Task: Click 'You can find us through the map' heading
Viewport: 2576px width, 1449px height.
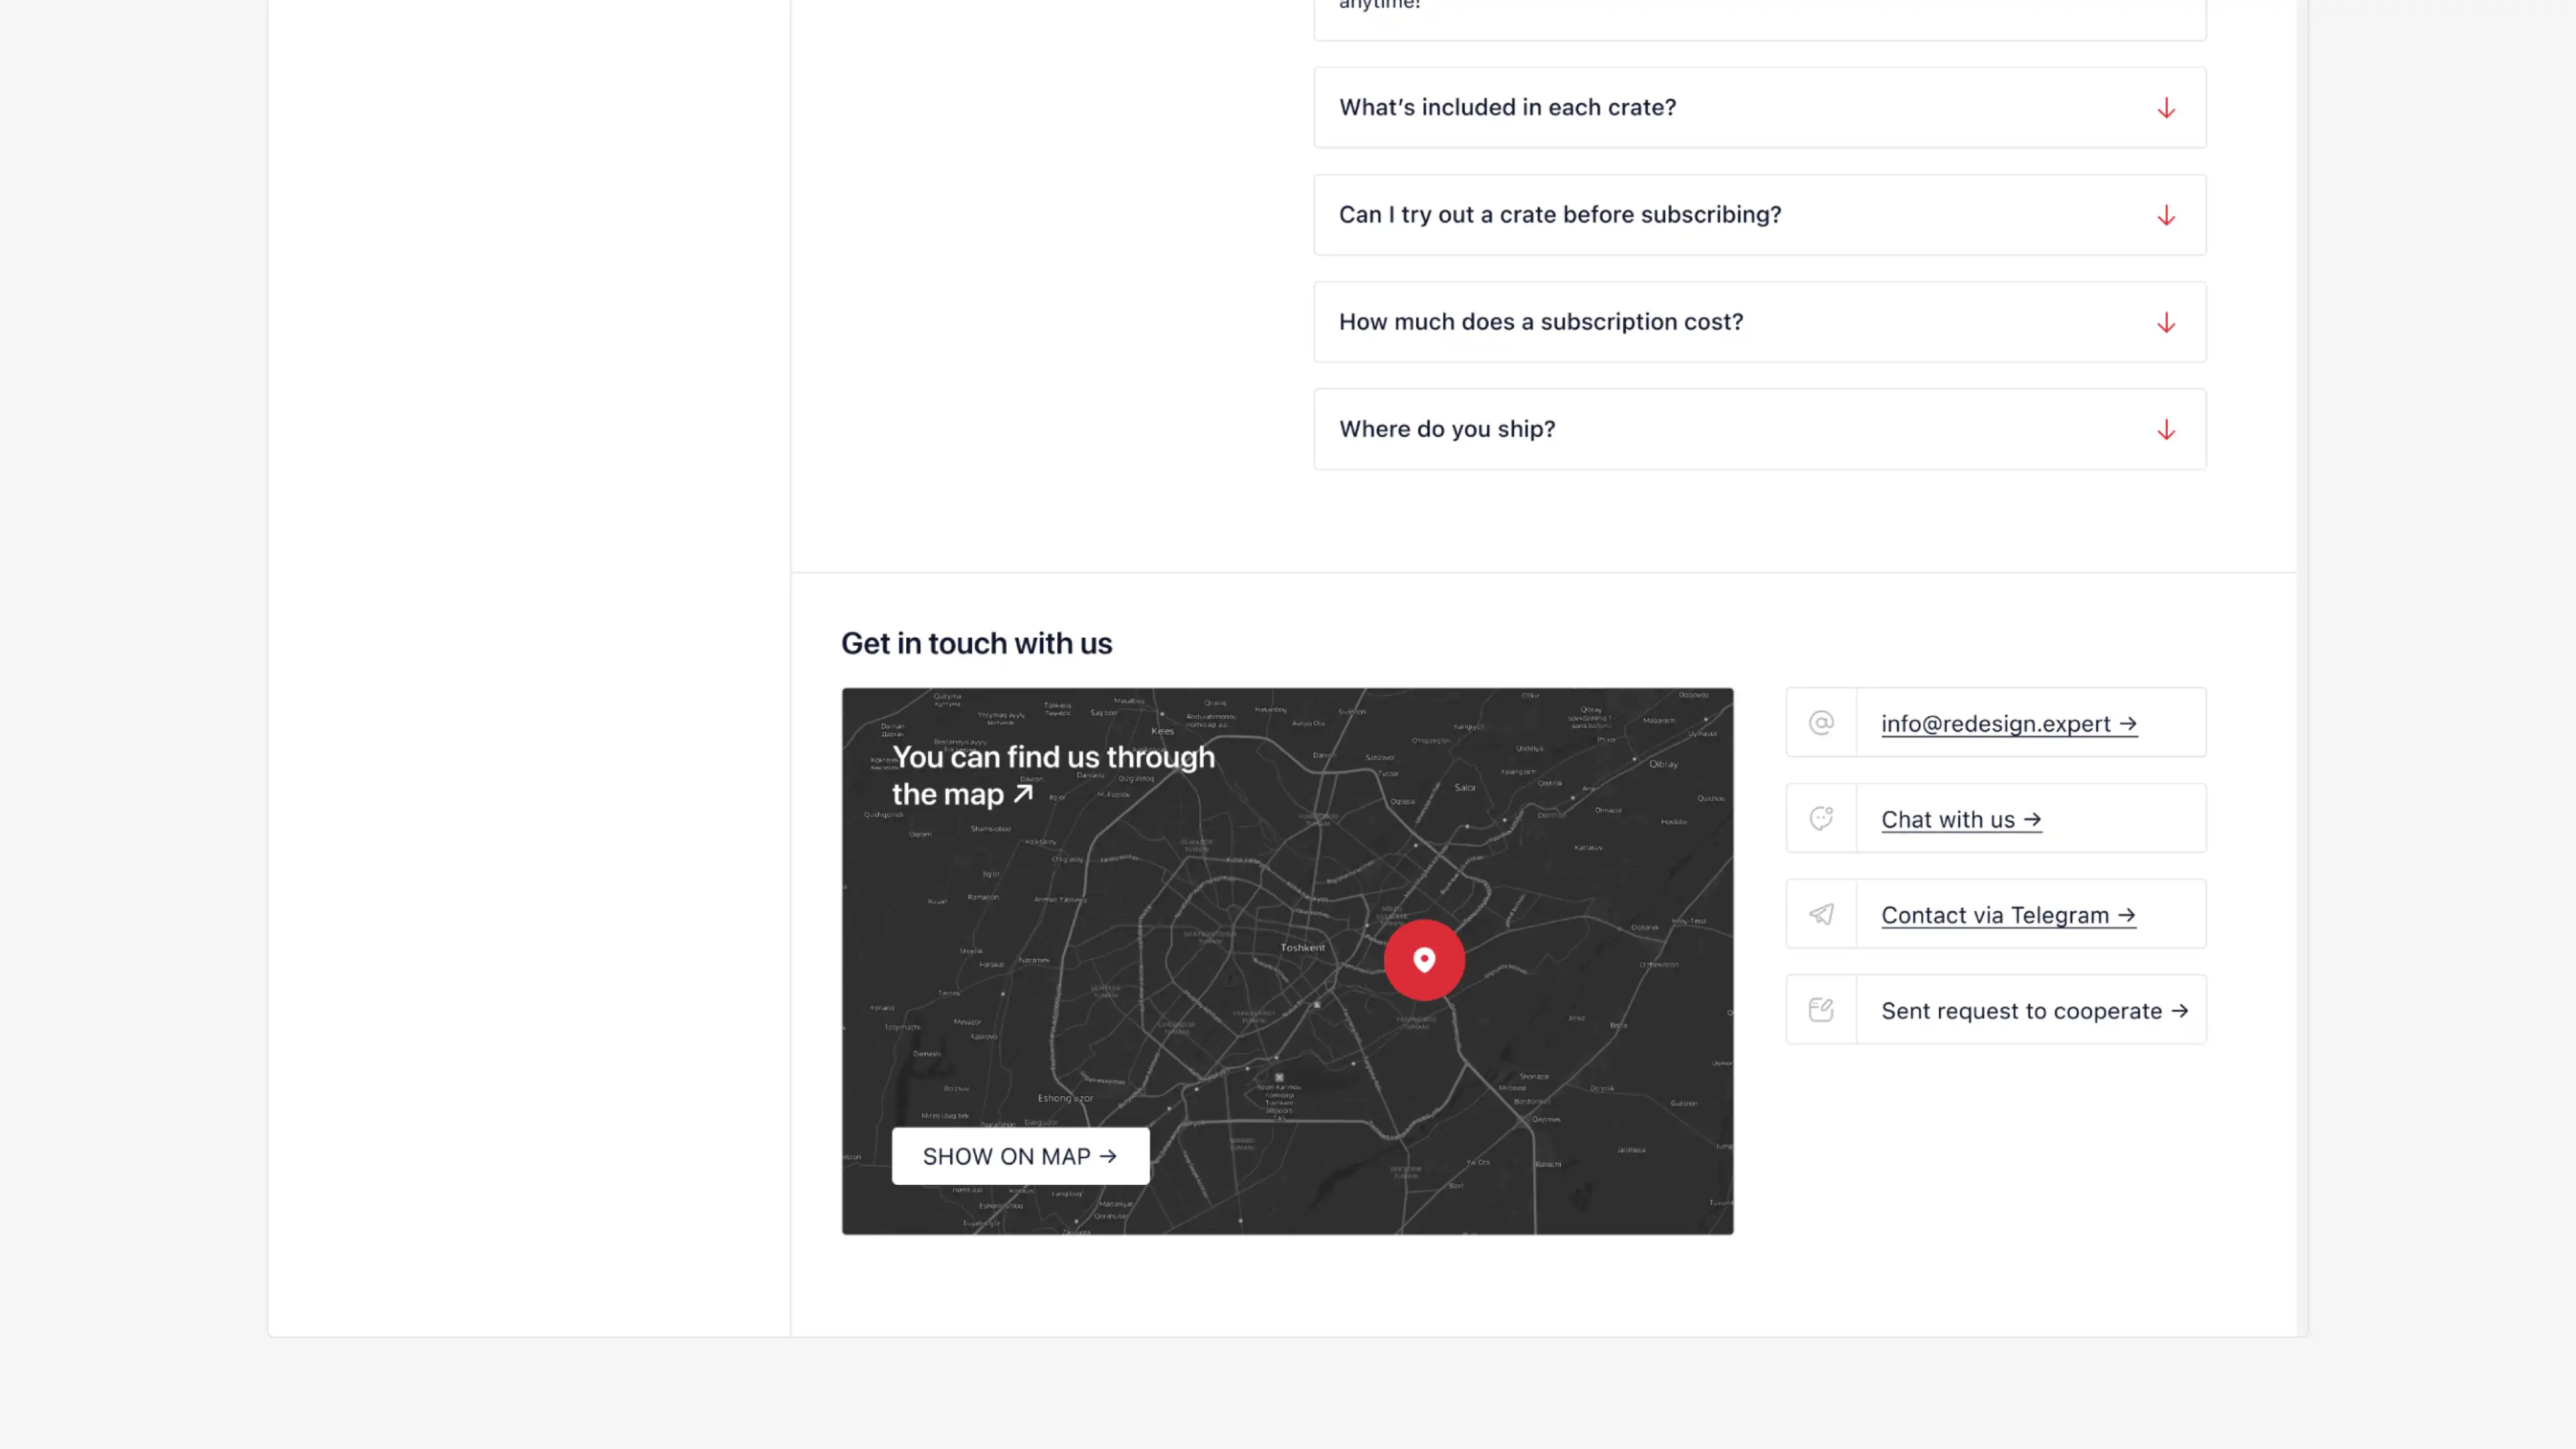Action: [x=1052, y=758]
